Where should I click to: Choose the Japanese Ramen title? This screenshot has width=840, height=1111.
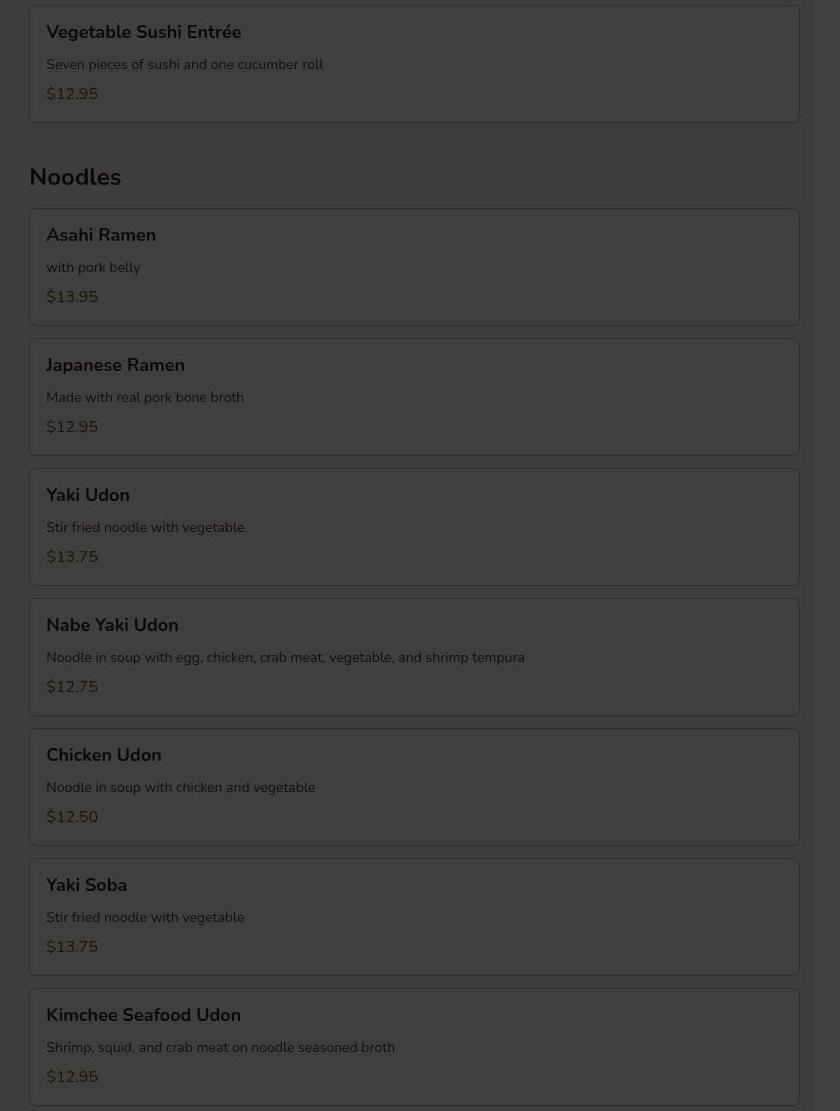click(x=115, y=365)
